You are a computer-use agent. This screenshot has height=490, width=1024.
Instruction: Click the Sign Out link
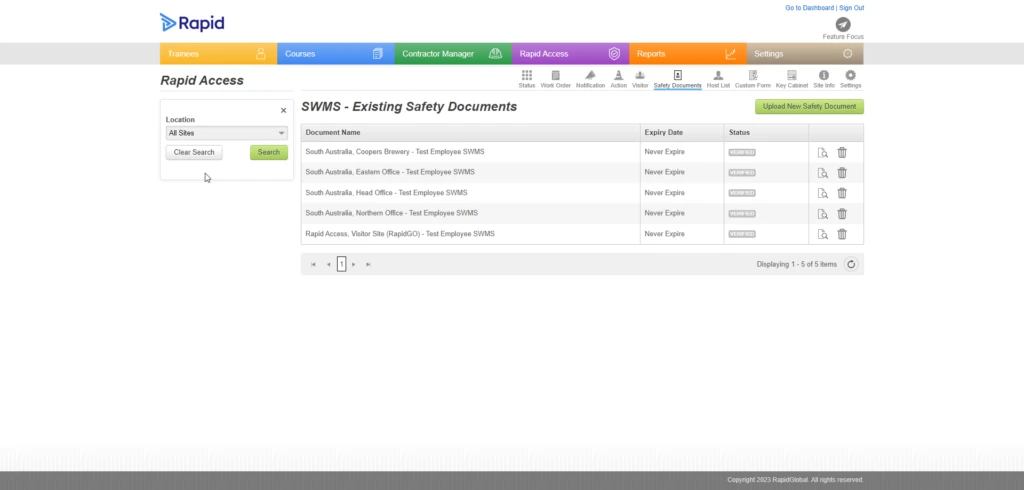click(x=852, y=8)
